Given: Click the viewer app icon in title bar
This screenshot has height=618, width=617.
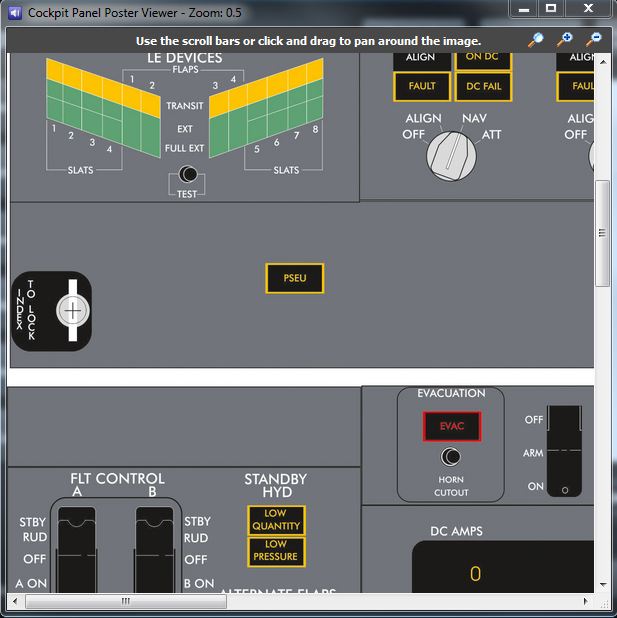Looking at the screenshot, I should [15, 13].
